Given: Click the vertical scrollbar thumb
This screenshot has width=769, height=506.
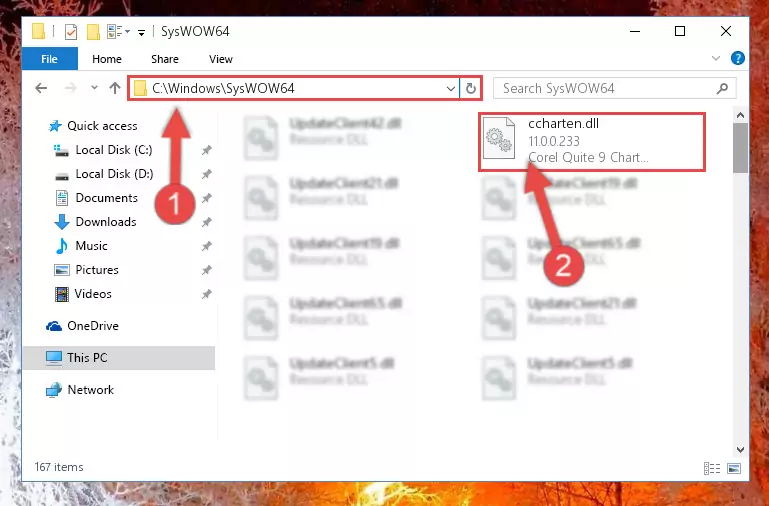Looking at the screenshot, I should [x=741, y=148].
